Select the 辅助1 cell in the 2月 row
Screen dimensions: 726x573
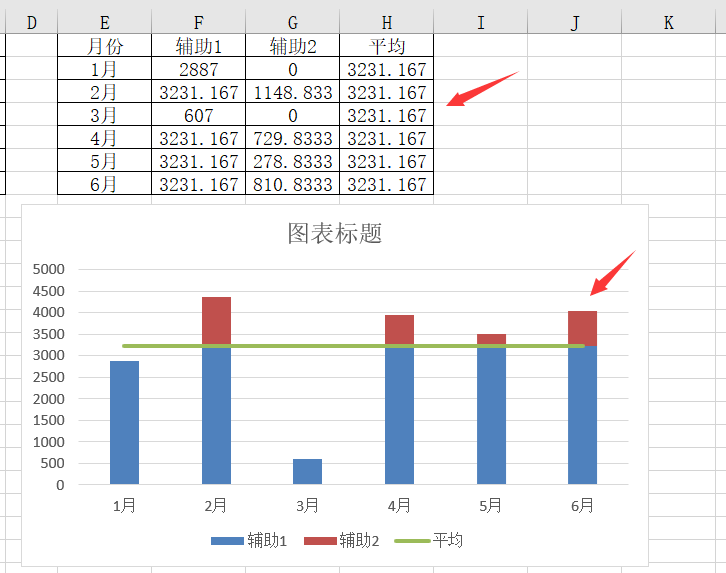click(199, 92)
